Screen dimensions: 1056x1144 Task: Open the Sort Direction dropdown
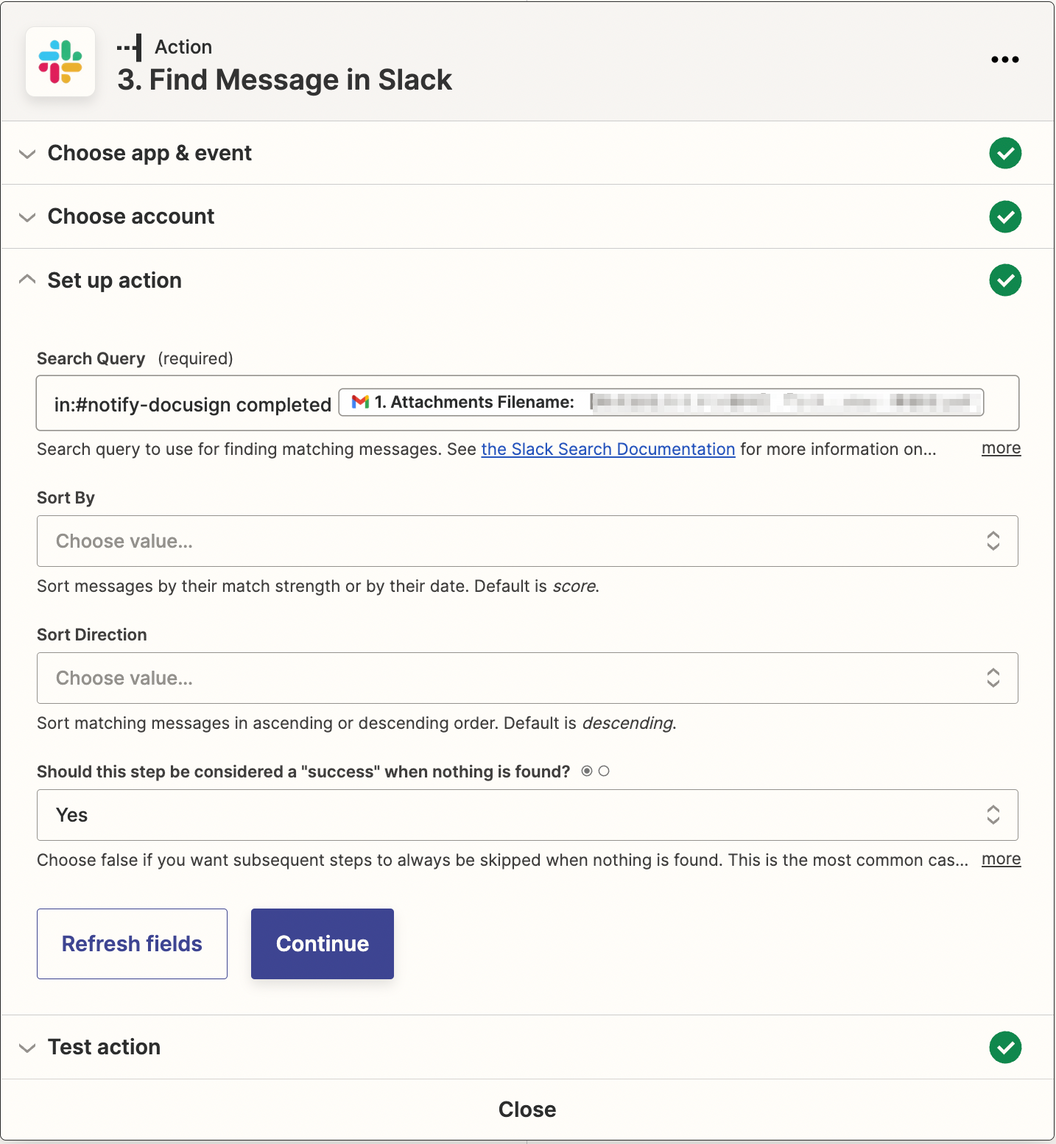(527, 678)
